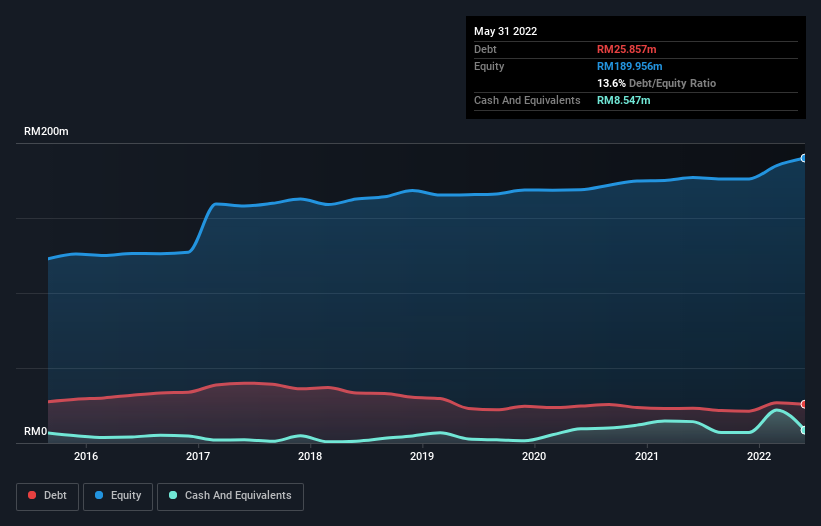Viewport: 821px width, 526px height.
Task: Click the 2022 x-axis label
Action: pyautogui.click(x=759, y=456)
